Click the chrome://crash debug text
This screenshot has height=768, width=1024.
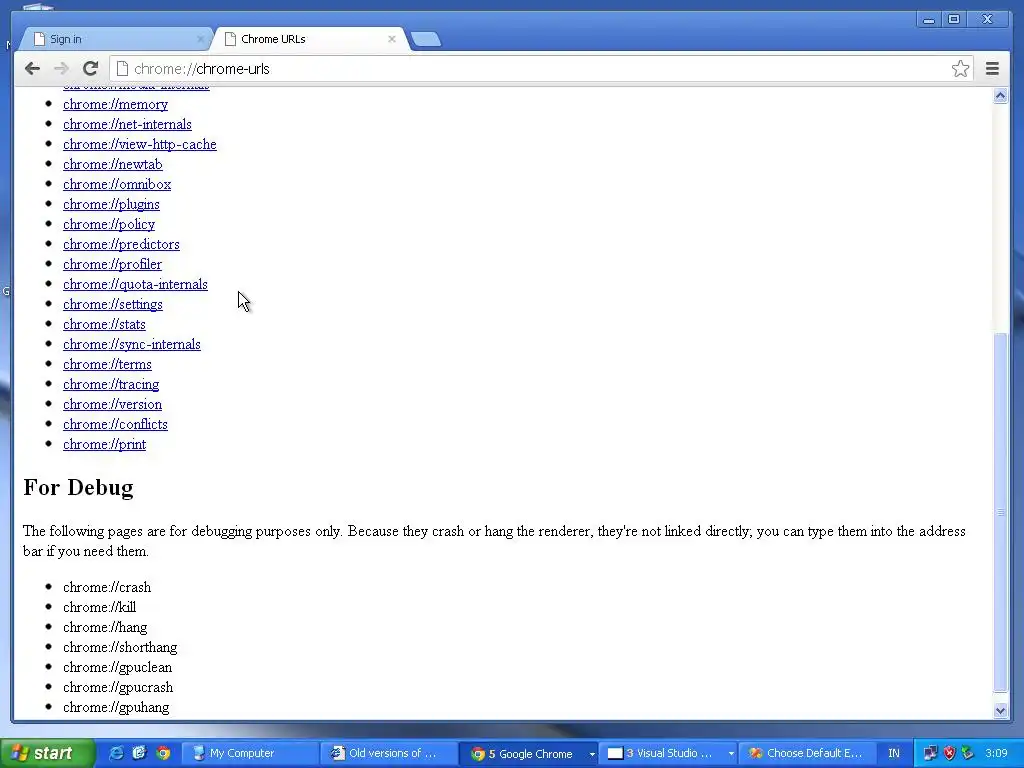[107, 587]
